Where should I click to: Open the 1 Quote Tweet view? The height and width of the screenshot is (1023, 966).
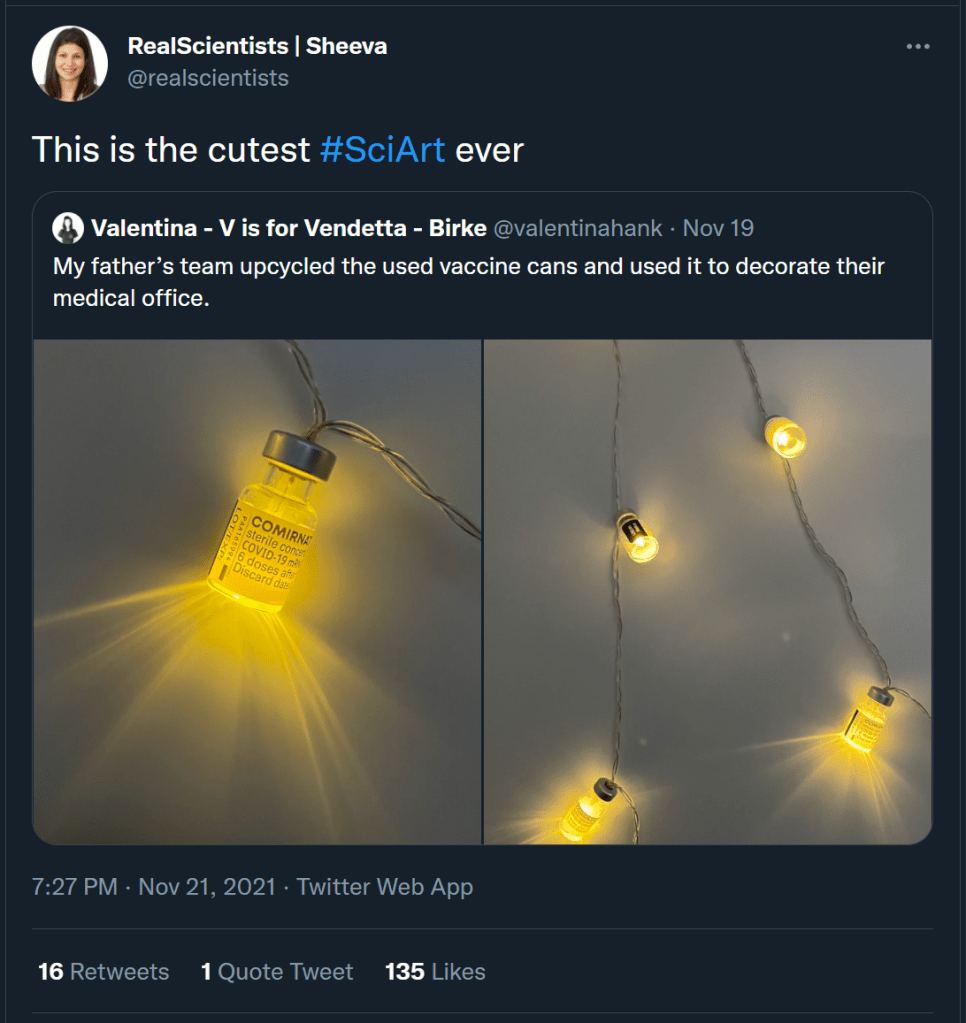point(277,971)
